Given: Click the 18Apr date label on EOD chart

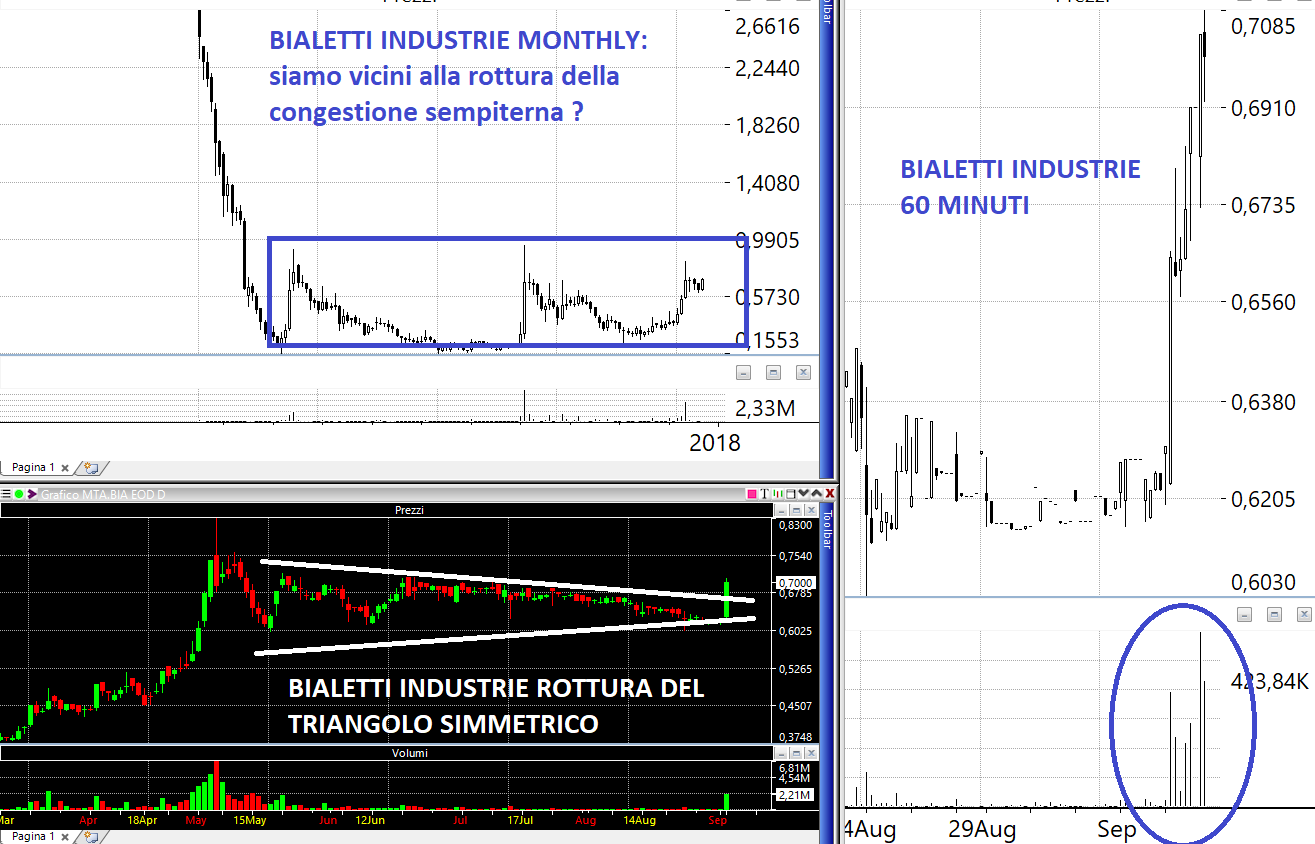Looking at the screenshot, I should (143, 820).
